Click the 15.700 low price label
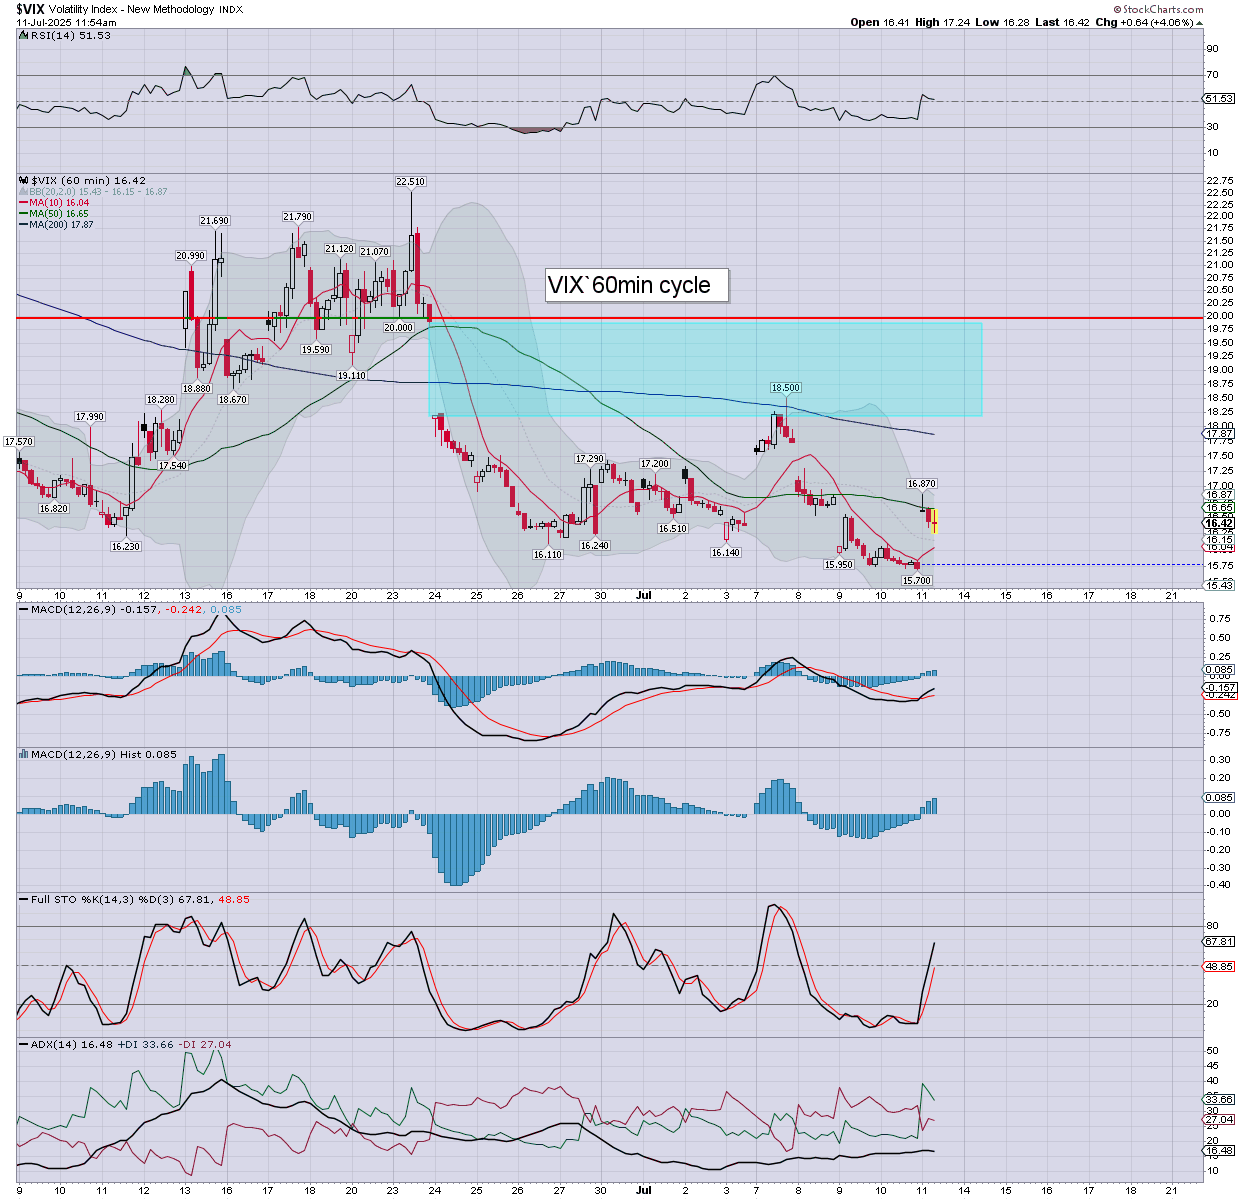The height and width of the screenshot is (1200, 1250). [x=916, y=580]
